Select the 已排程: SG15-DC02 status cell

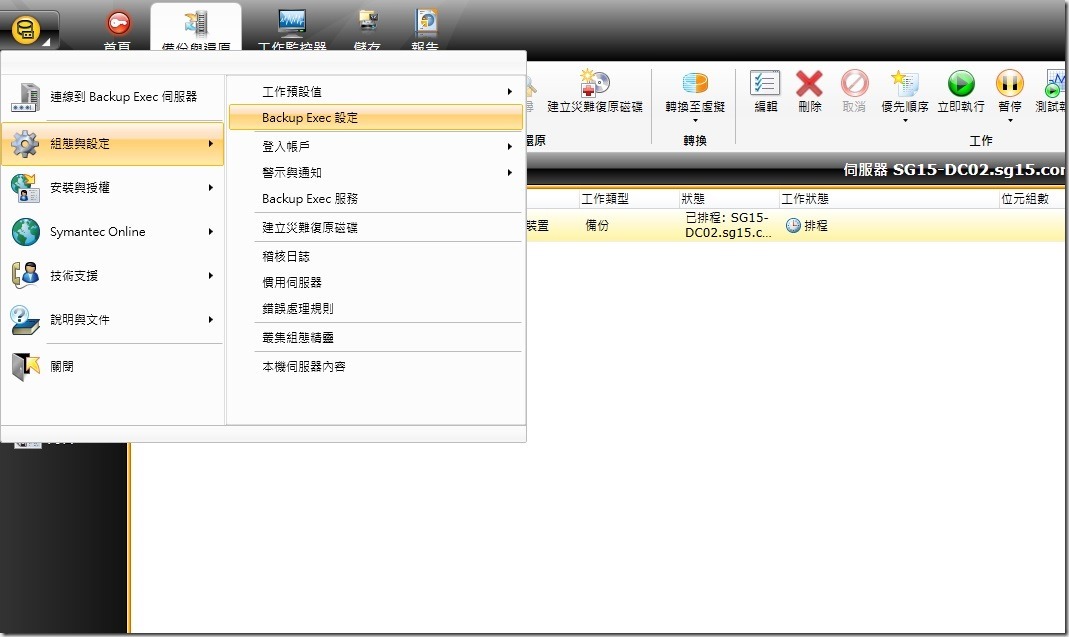[728, 225]
